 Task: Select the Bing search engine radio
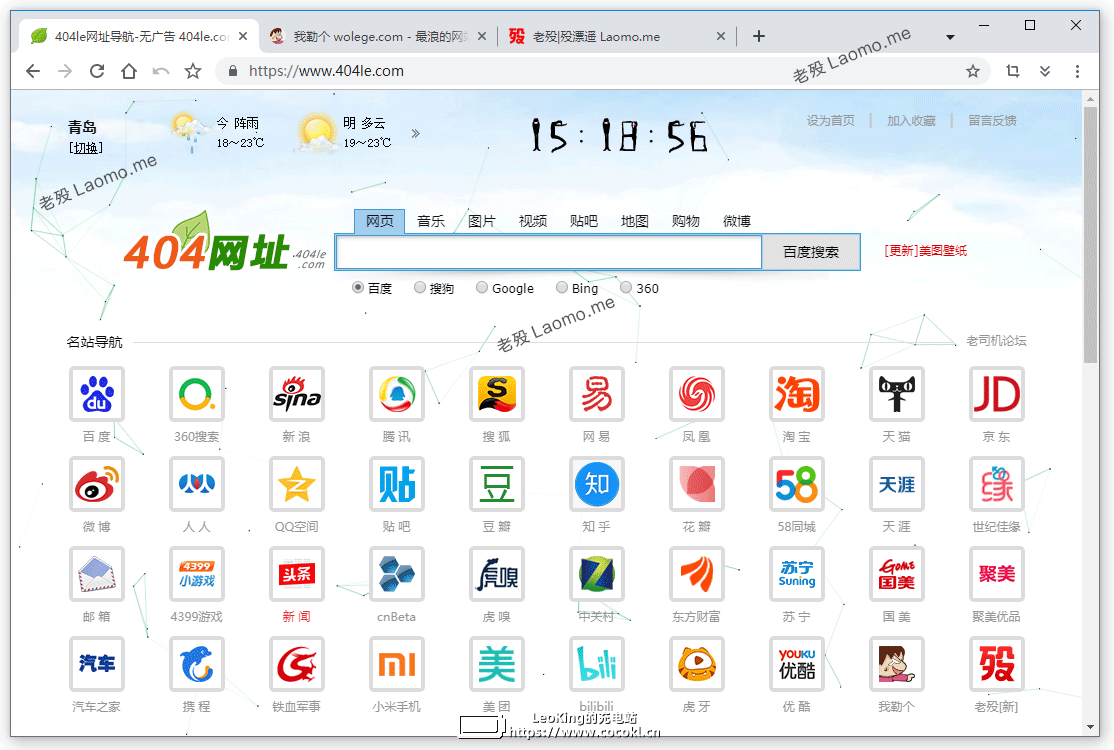[x=562, y=288]
